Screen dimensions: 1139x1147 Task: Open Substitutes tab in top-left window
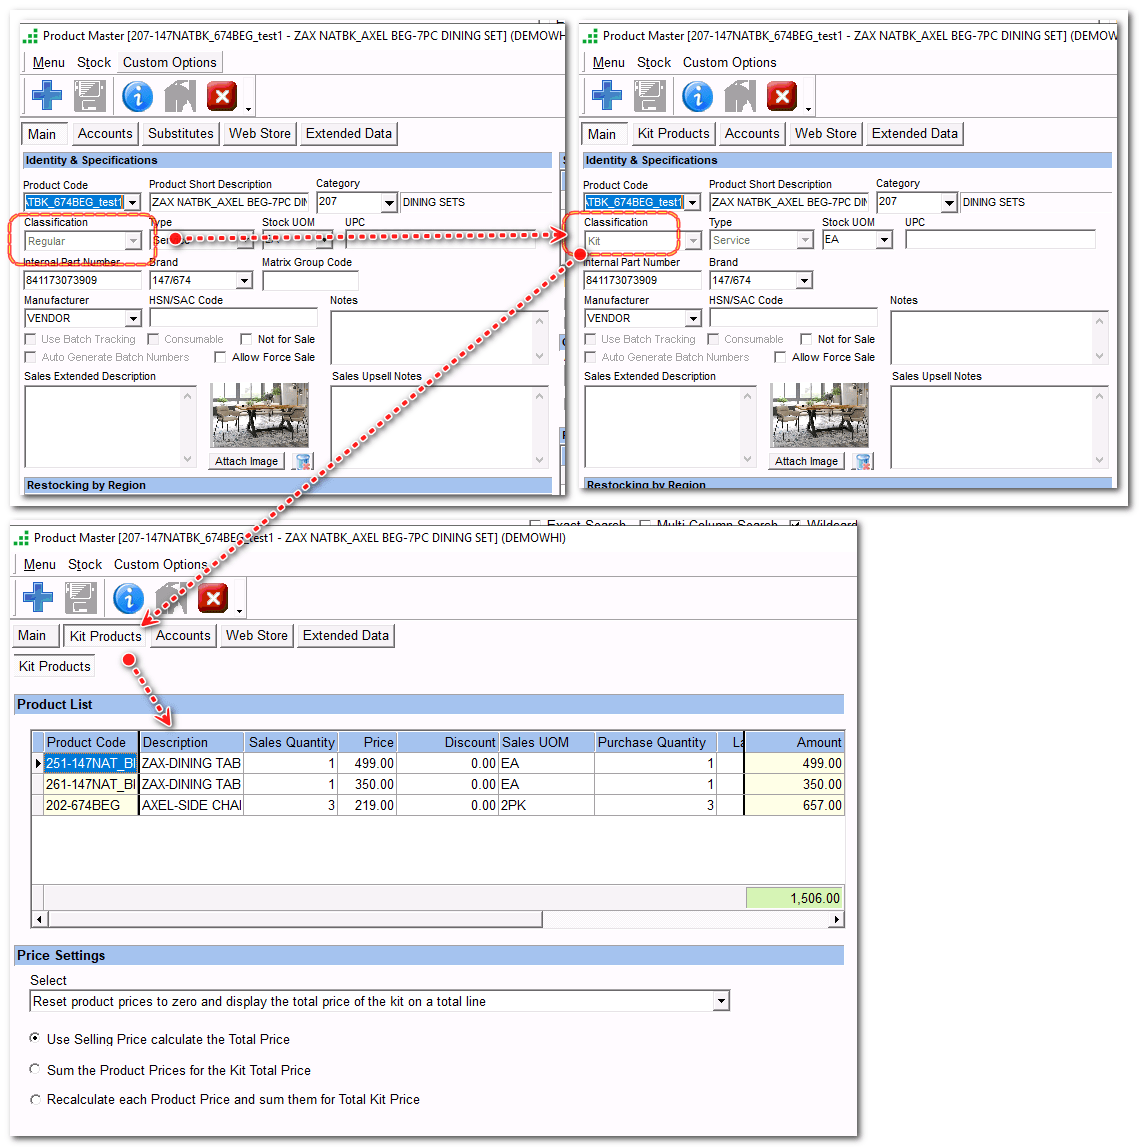[x=180, y=134]
